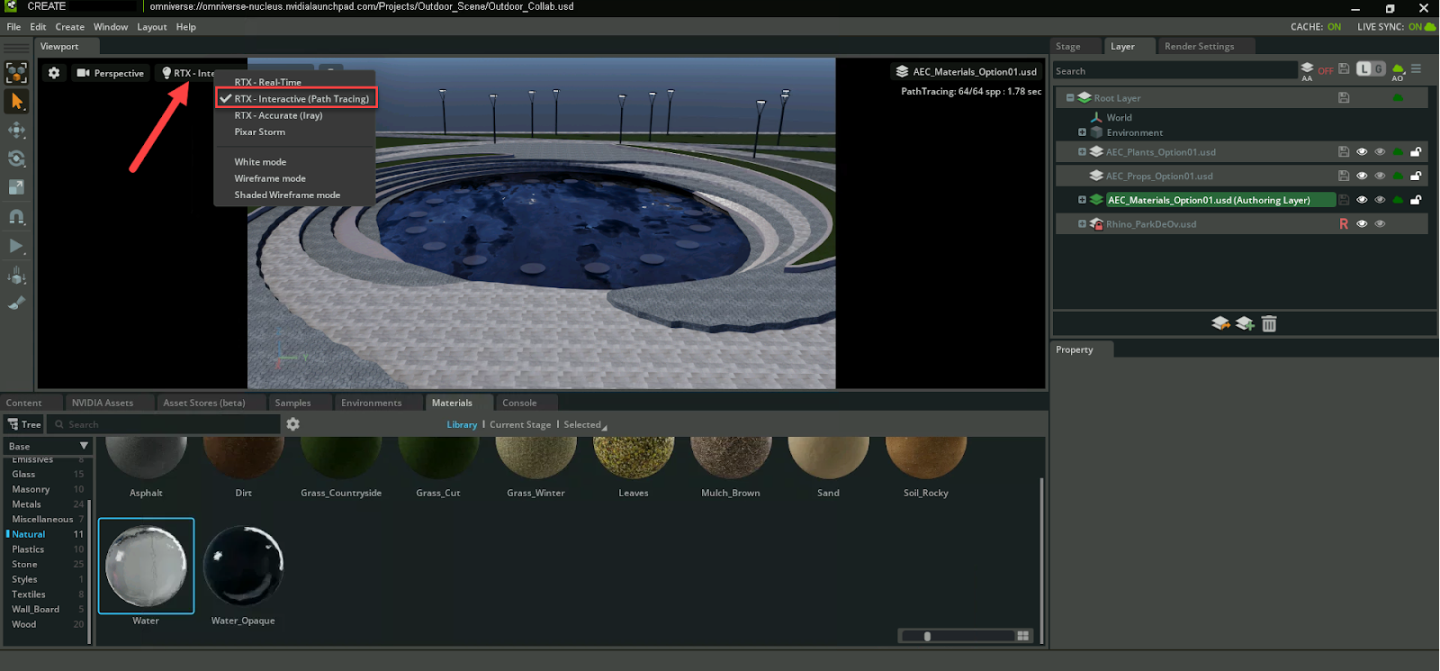Choose RTX - Real-Time from renderer menu
Viewport: 1440px width, 671px height.
tap(267, 82)
